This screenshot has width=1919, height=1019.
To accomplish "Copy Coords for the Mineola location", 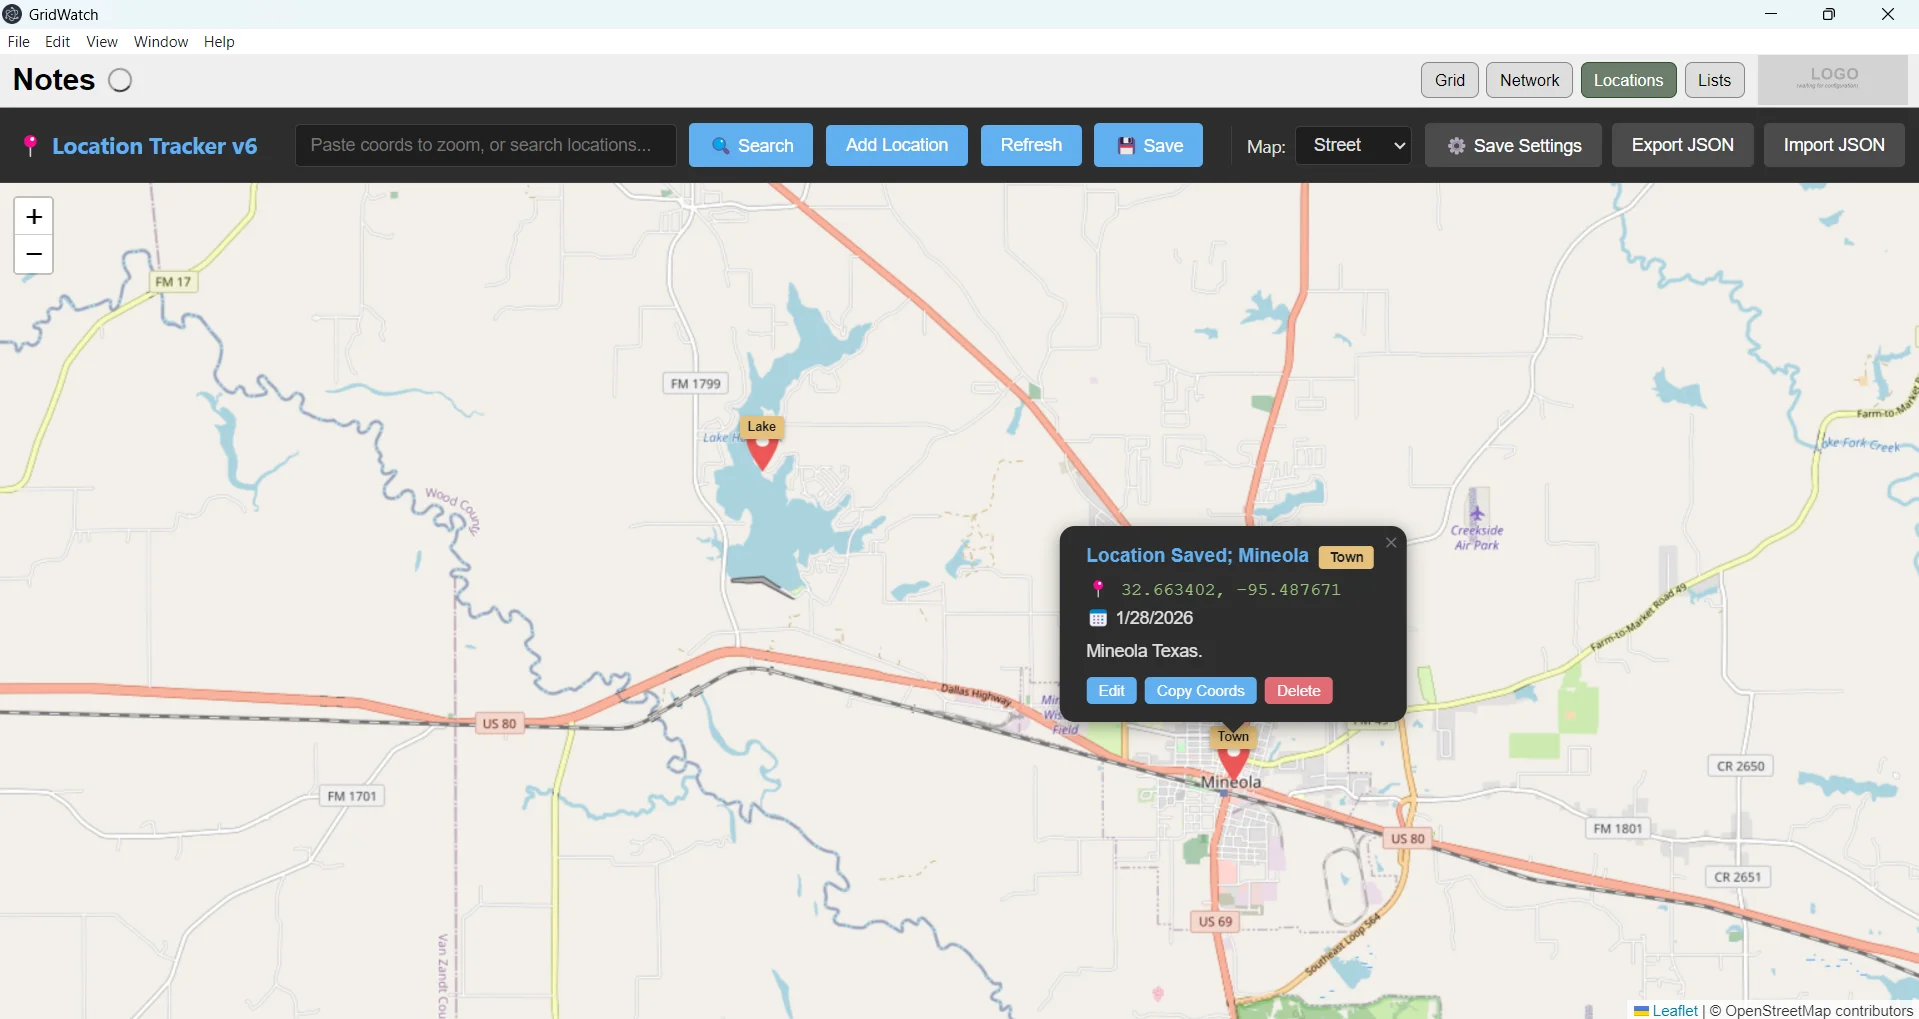I will pyautogui.click(x=1199, y=690).
